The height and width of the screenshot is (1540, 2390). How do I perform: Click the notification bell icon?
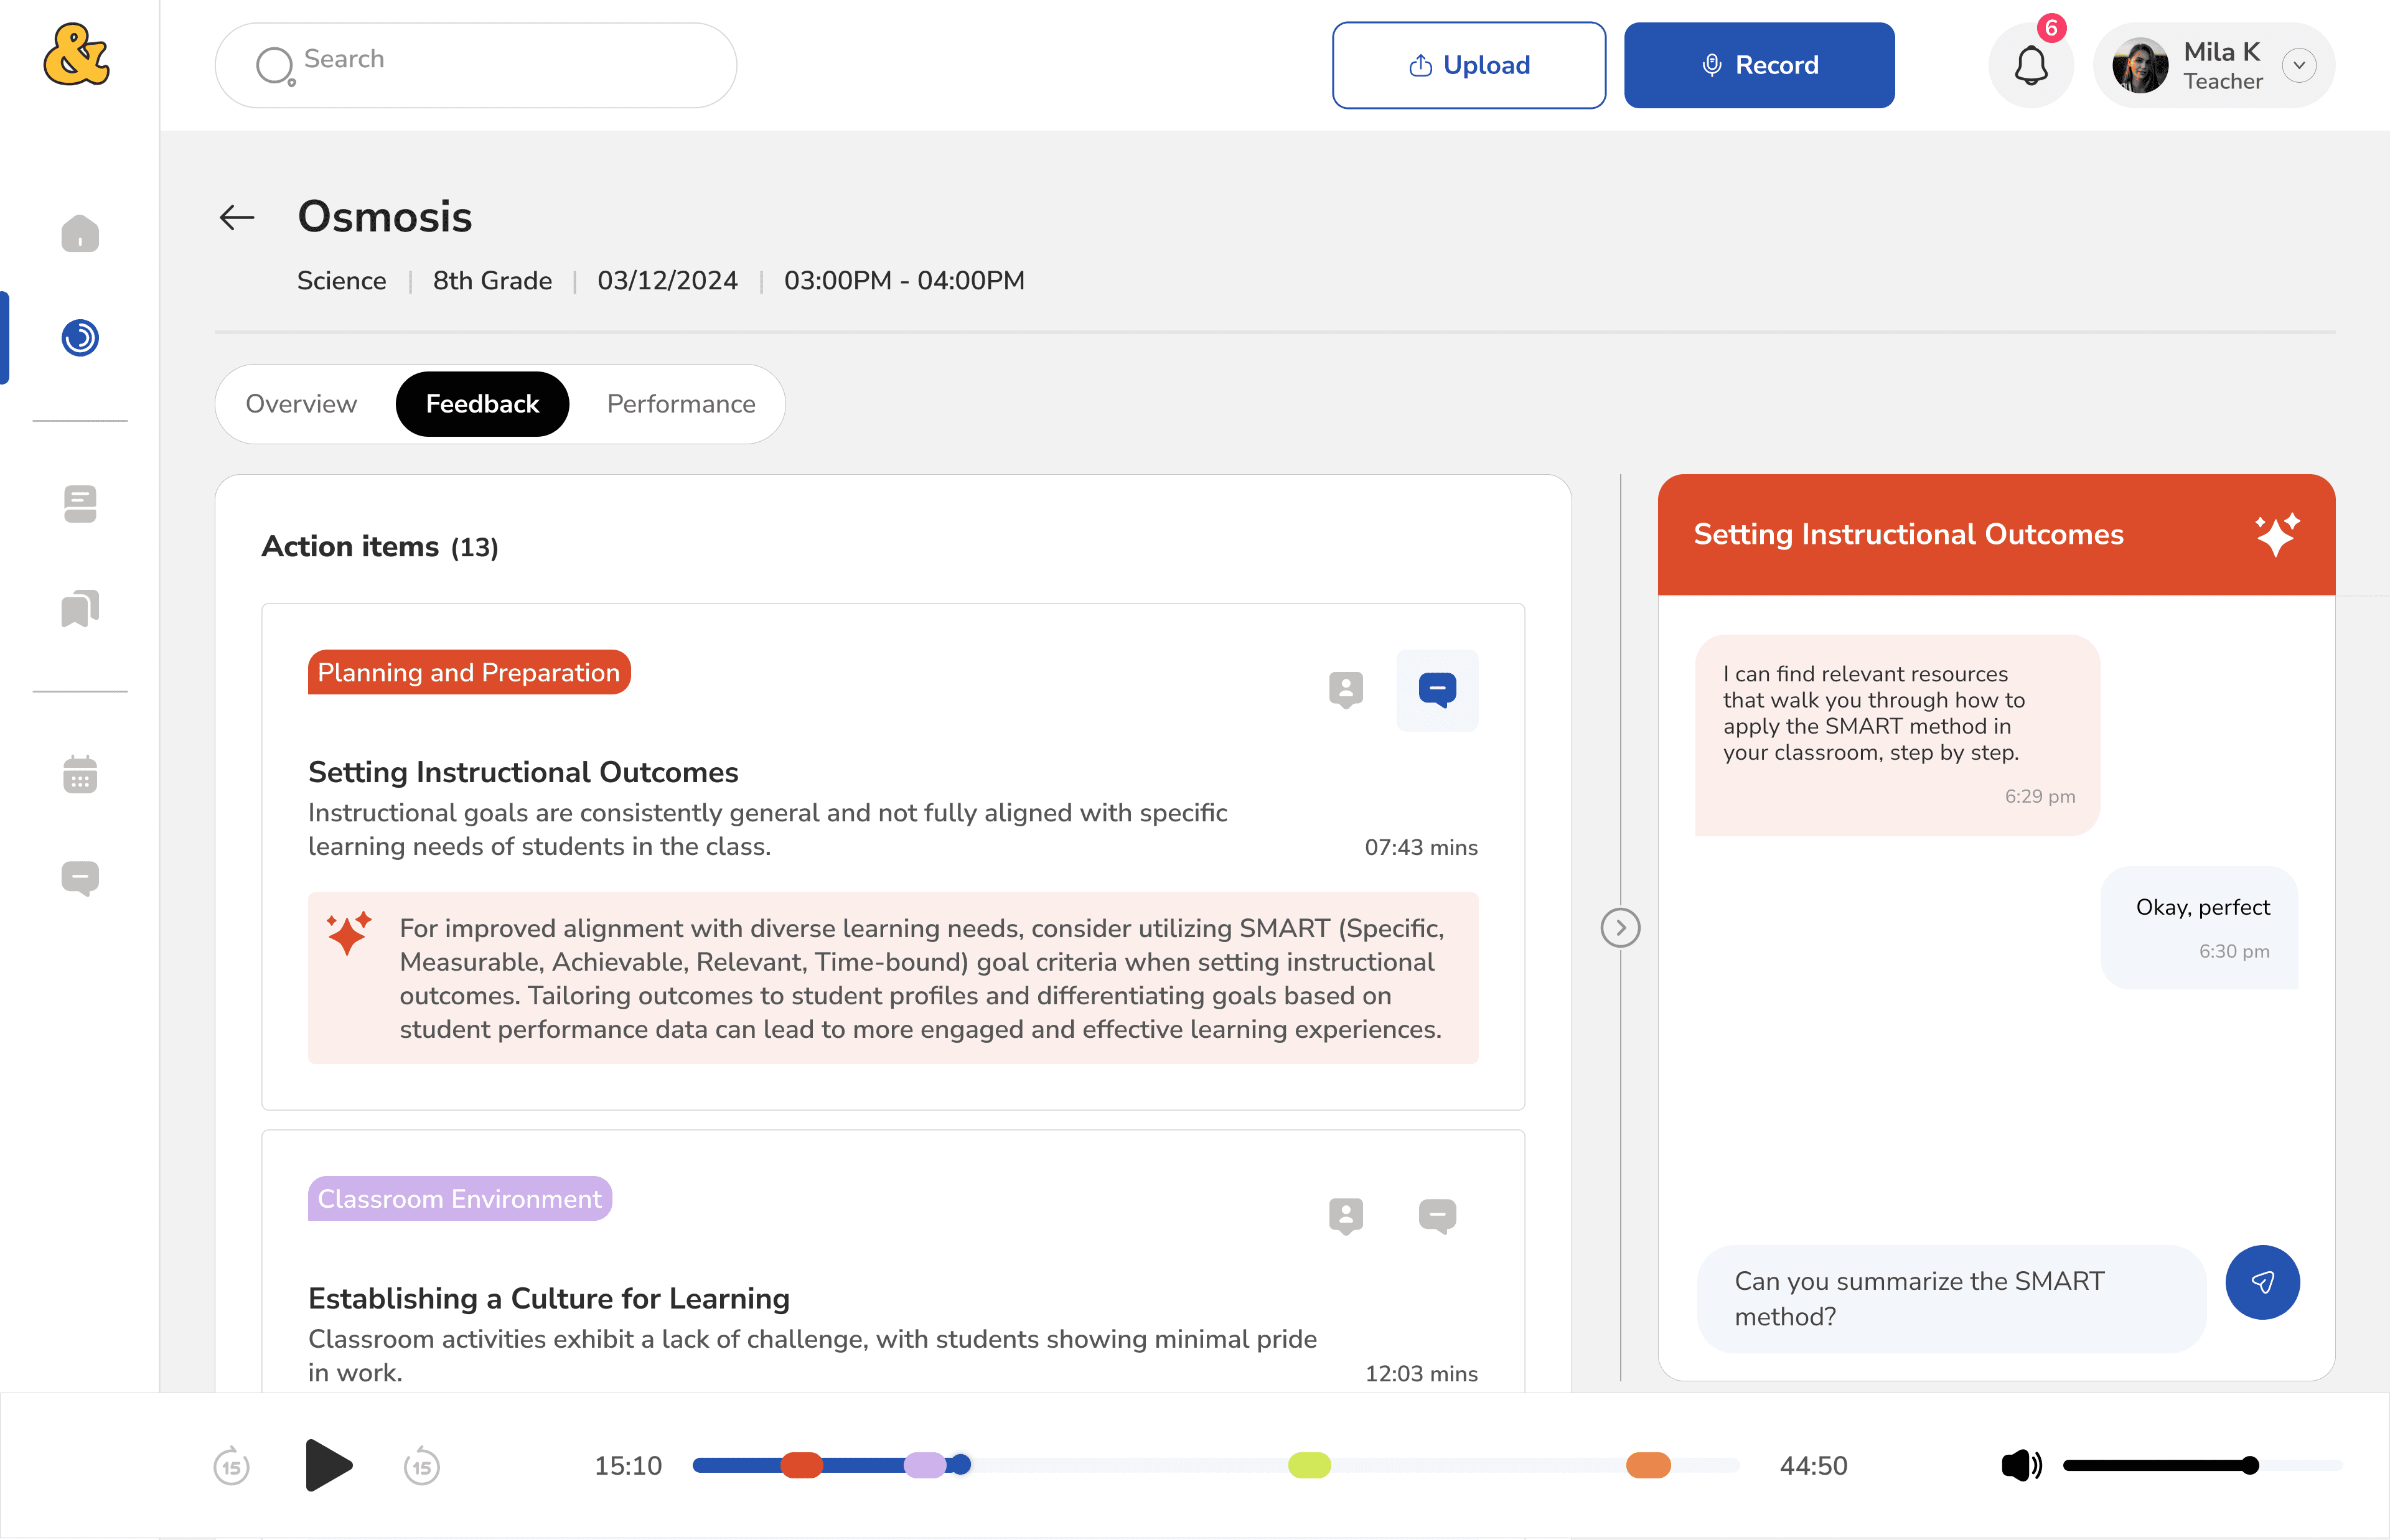coord(2030,66)
